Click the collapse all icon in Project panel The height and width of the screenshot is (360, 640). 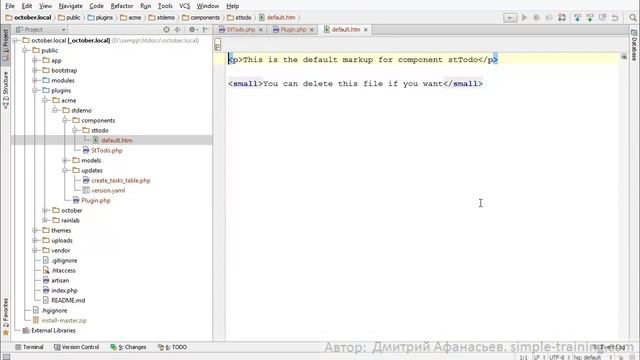point(178,29)
